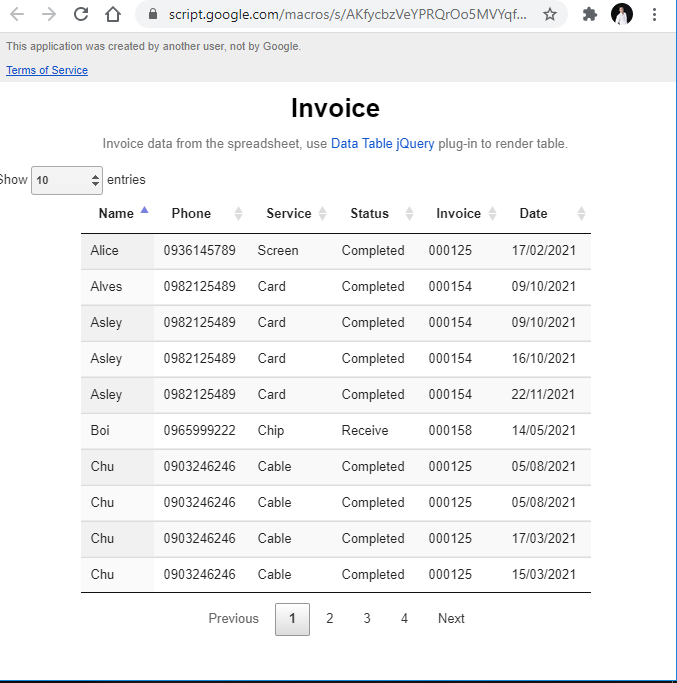The width and height of the screenshot is (677, 683).
Task: Go to page 2 of the table
Action: pyautogui.click(x=330, y=619)
